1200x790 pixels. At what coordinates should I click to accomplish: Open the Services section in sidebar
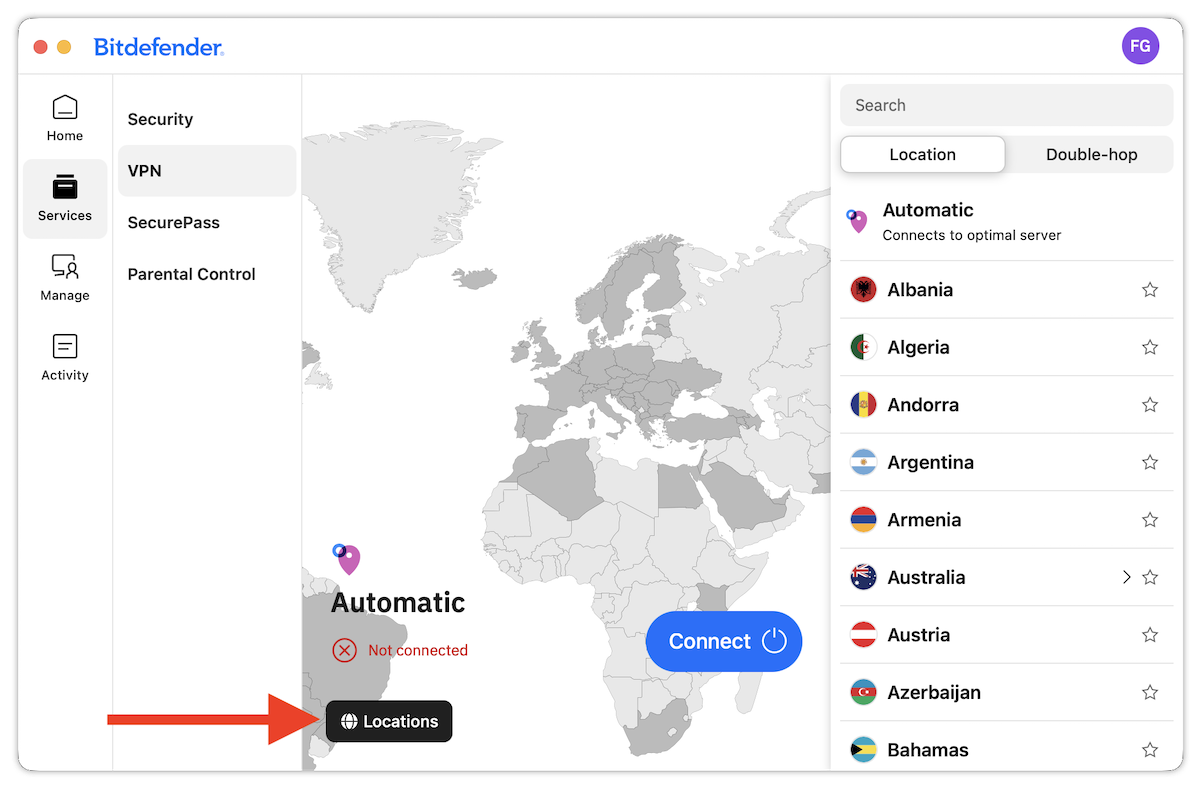[x=65, y=199]
